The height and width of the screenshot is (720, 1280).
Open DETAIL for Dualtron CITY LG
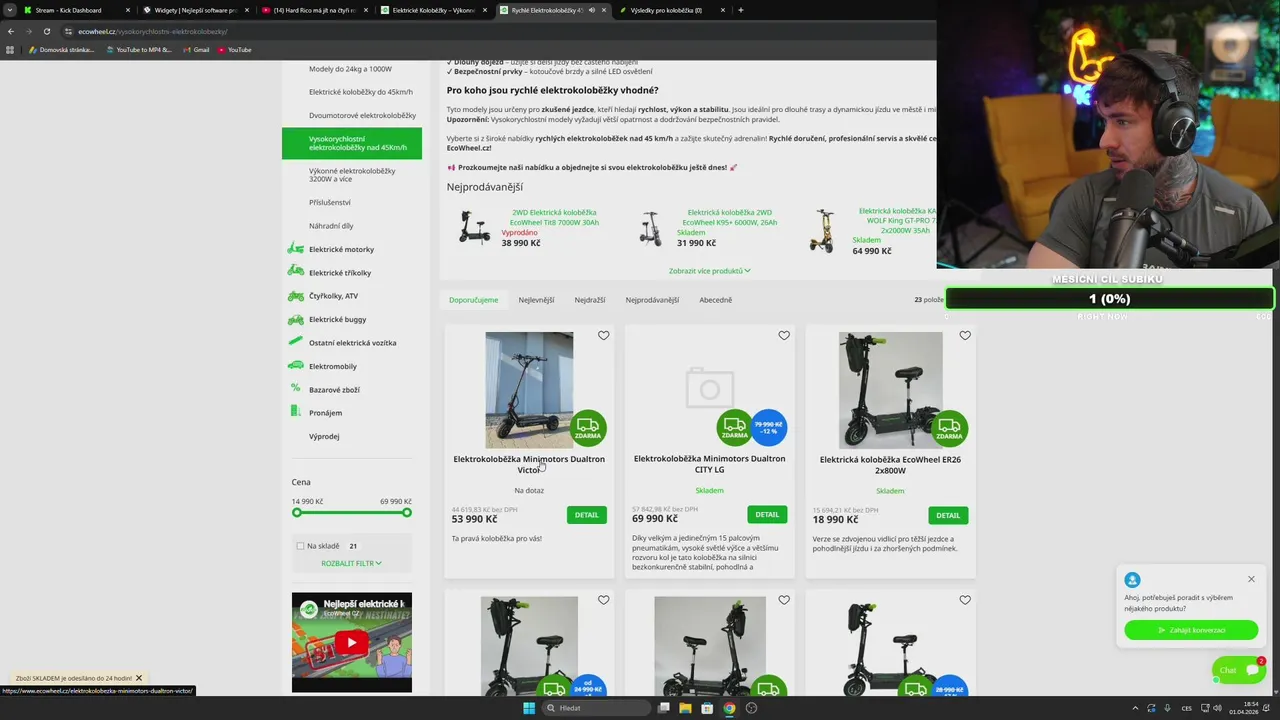767,514
